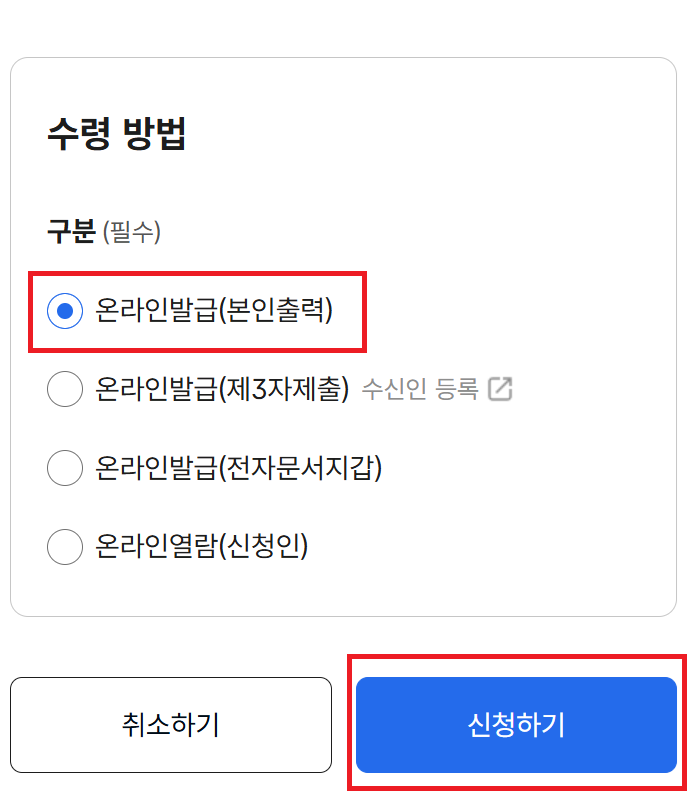This screenshot has width=695, height=804.
Task: Click inside the 수령 방법 card area
Action: pos(345,600)
